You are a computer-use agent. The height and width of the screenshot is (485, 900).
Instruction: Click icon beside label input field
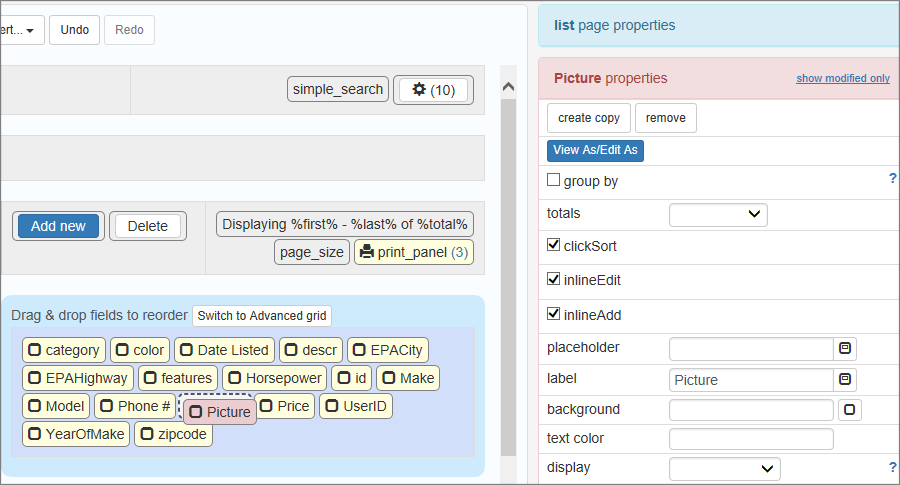click(x=845, y=379)
